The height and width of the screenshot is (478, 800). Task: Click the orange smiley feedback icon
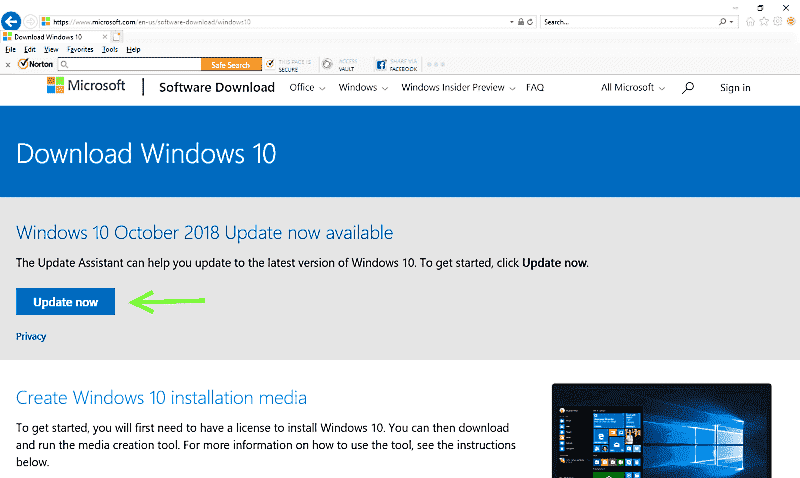(x=791, y=21)
